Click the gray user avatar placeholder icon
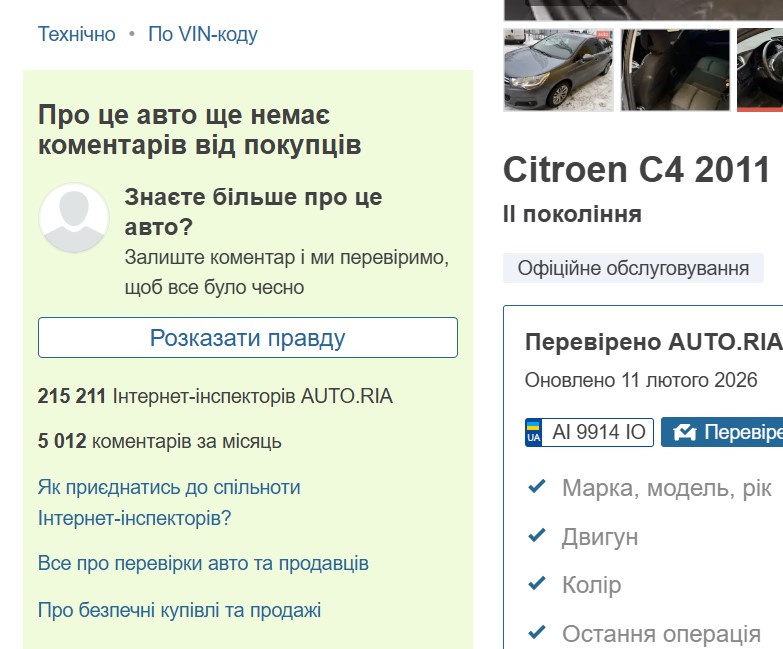The height and width of the screenshot is (649, 783). pos(73,218)
